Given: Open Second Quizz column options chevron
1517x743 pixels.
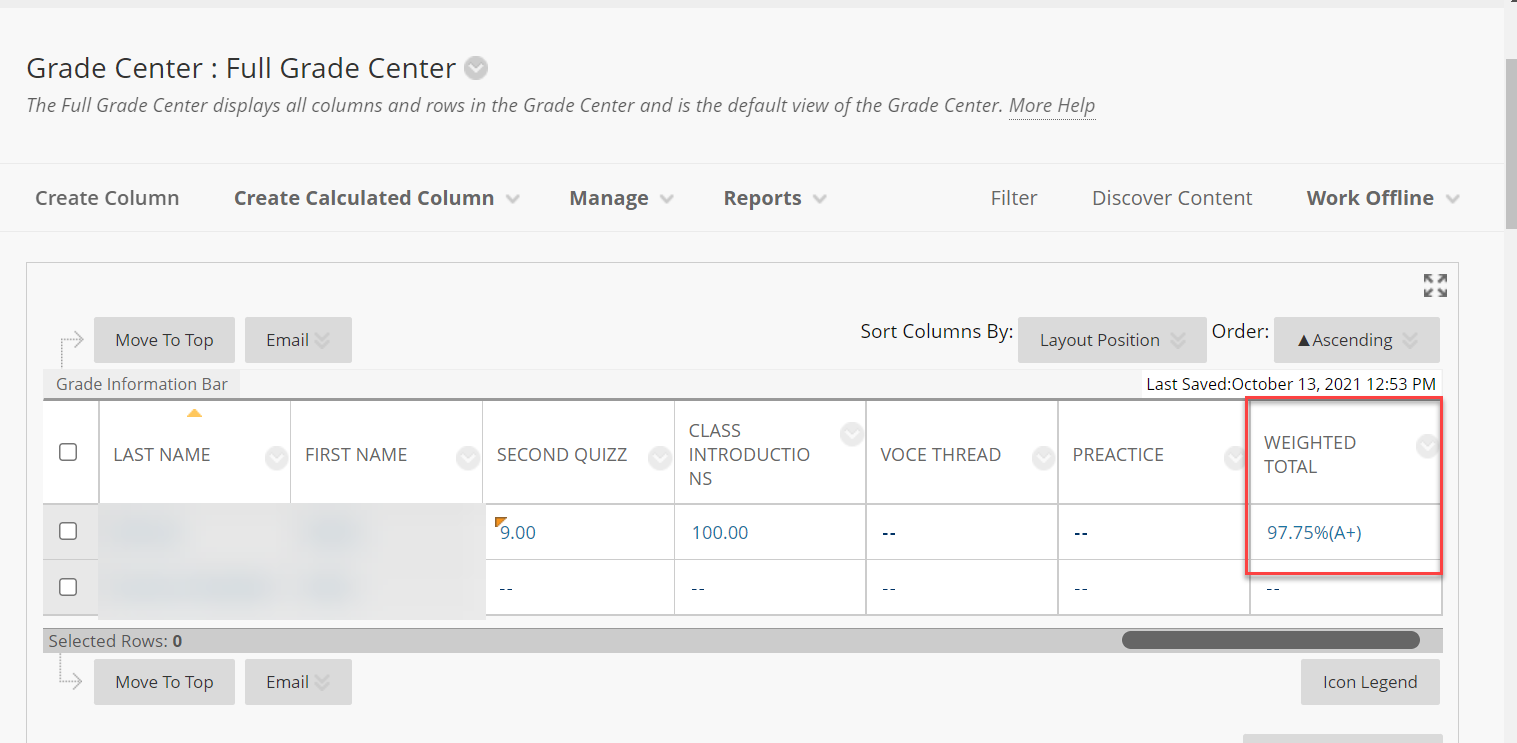Looking at the screenshot, I should 659,458.
